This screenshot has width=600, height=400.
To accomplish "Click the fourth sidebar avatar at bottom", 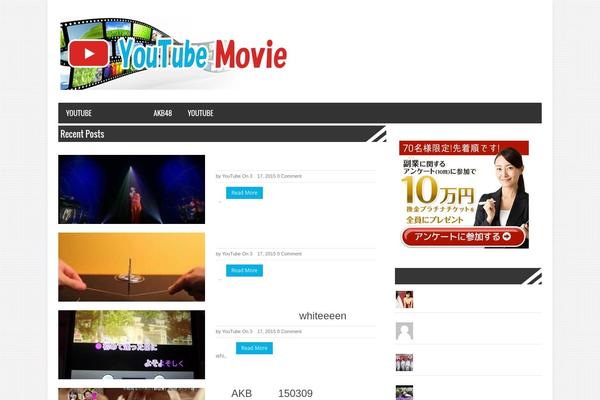I will click(404, 392).
